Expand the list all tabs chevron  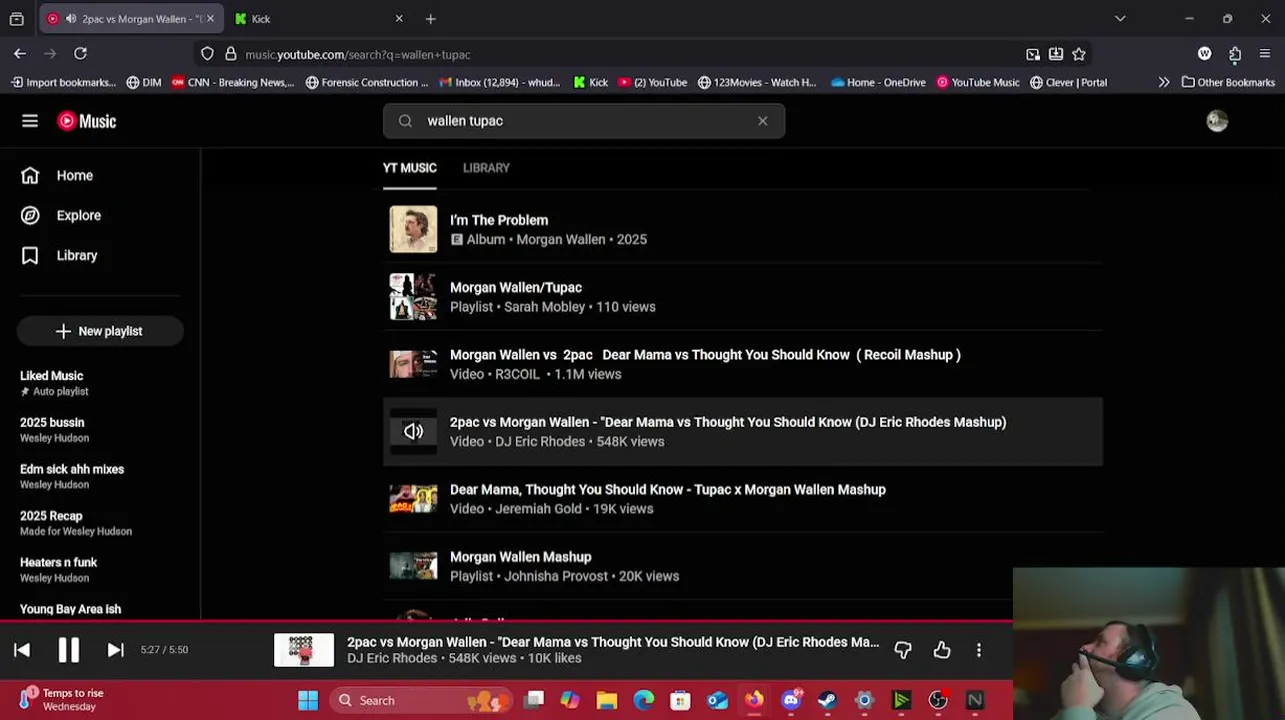click(x=1120, y=19)
